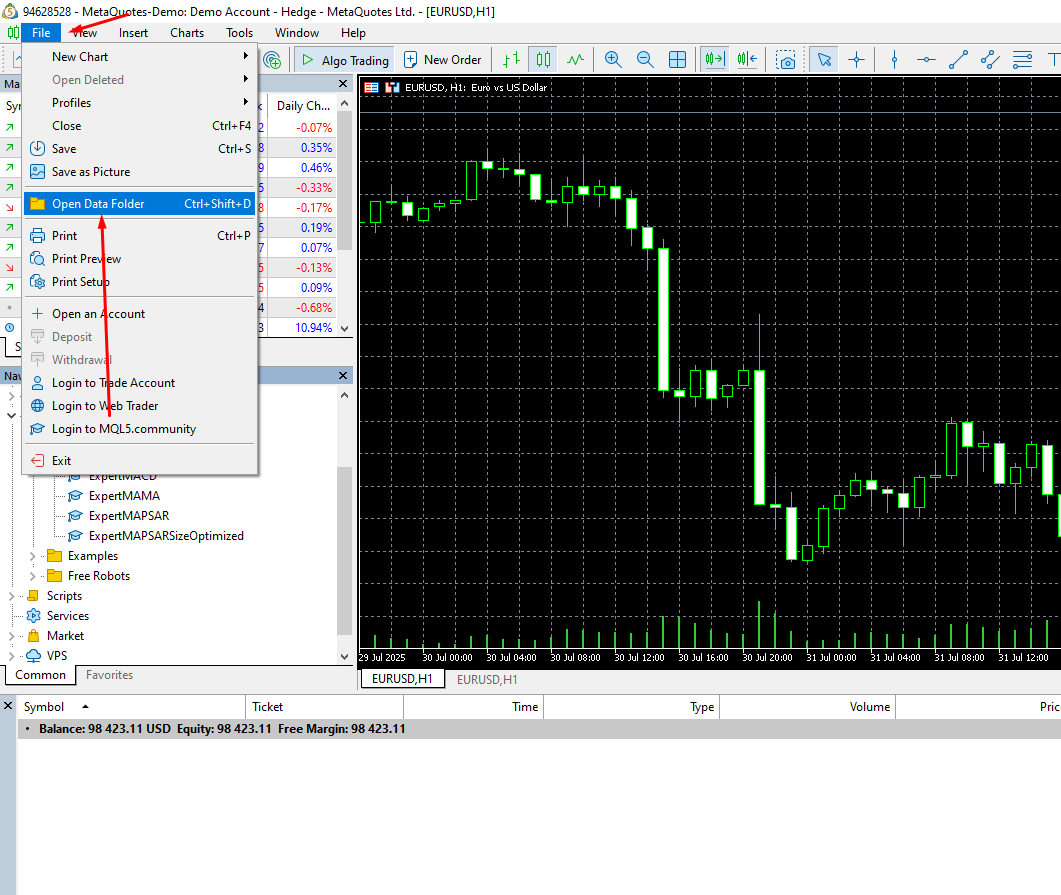Switch to the Favorites tab
This screenshot has width=1061, height=895.
tap(109, 675)
